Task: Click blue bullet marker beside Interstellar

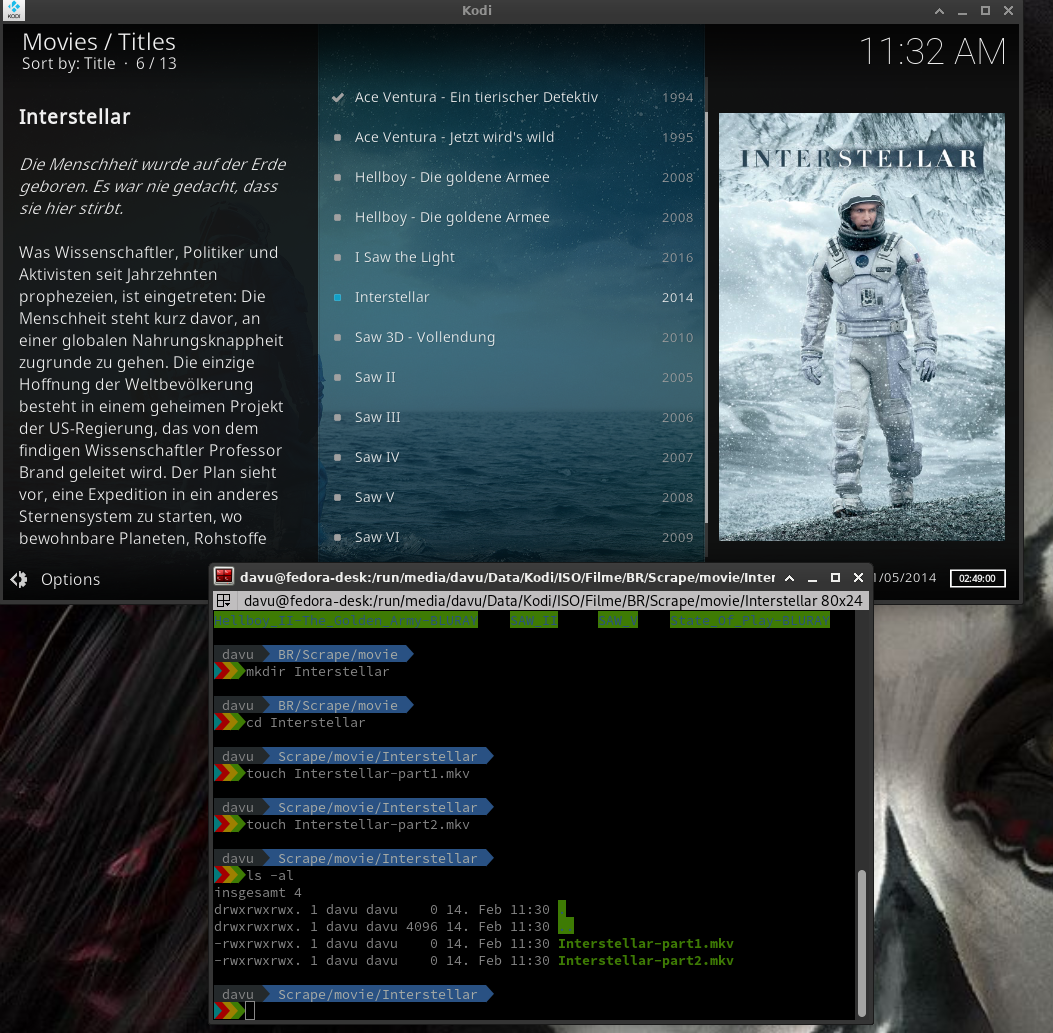Action: point(338,298)
